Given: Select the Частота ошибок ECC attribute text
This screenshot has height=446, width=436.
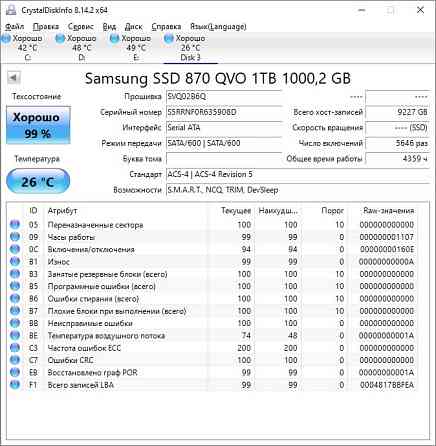Looking at the screenshot, I should coord(84,348).
